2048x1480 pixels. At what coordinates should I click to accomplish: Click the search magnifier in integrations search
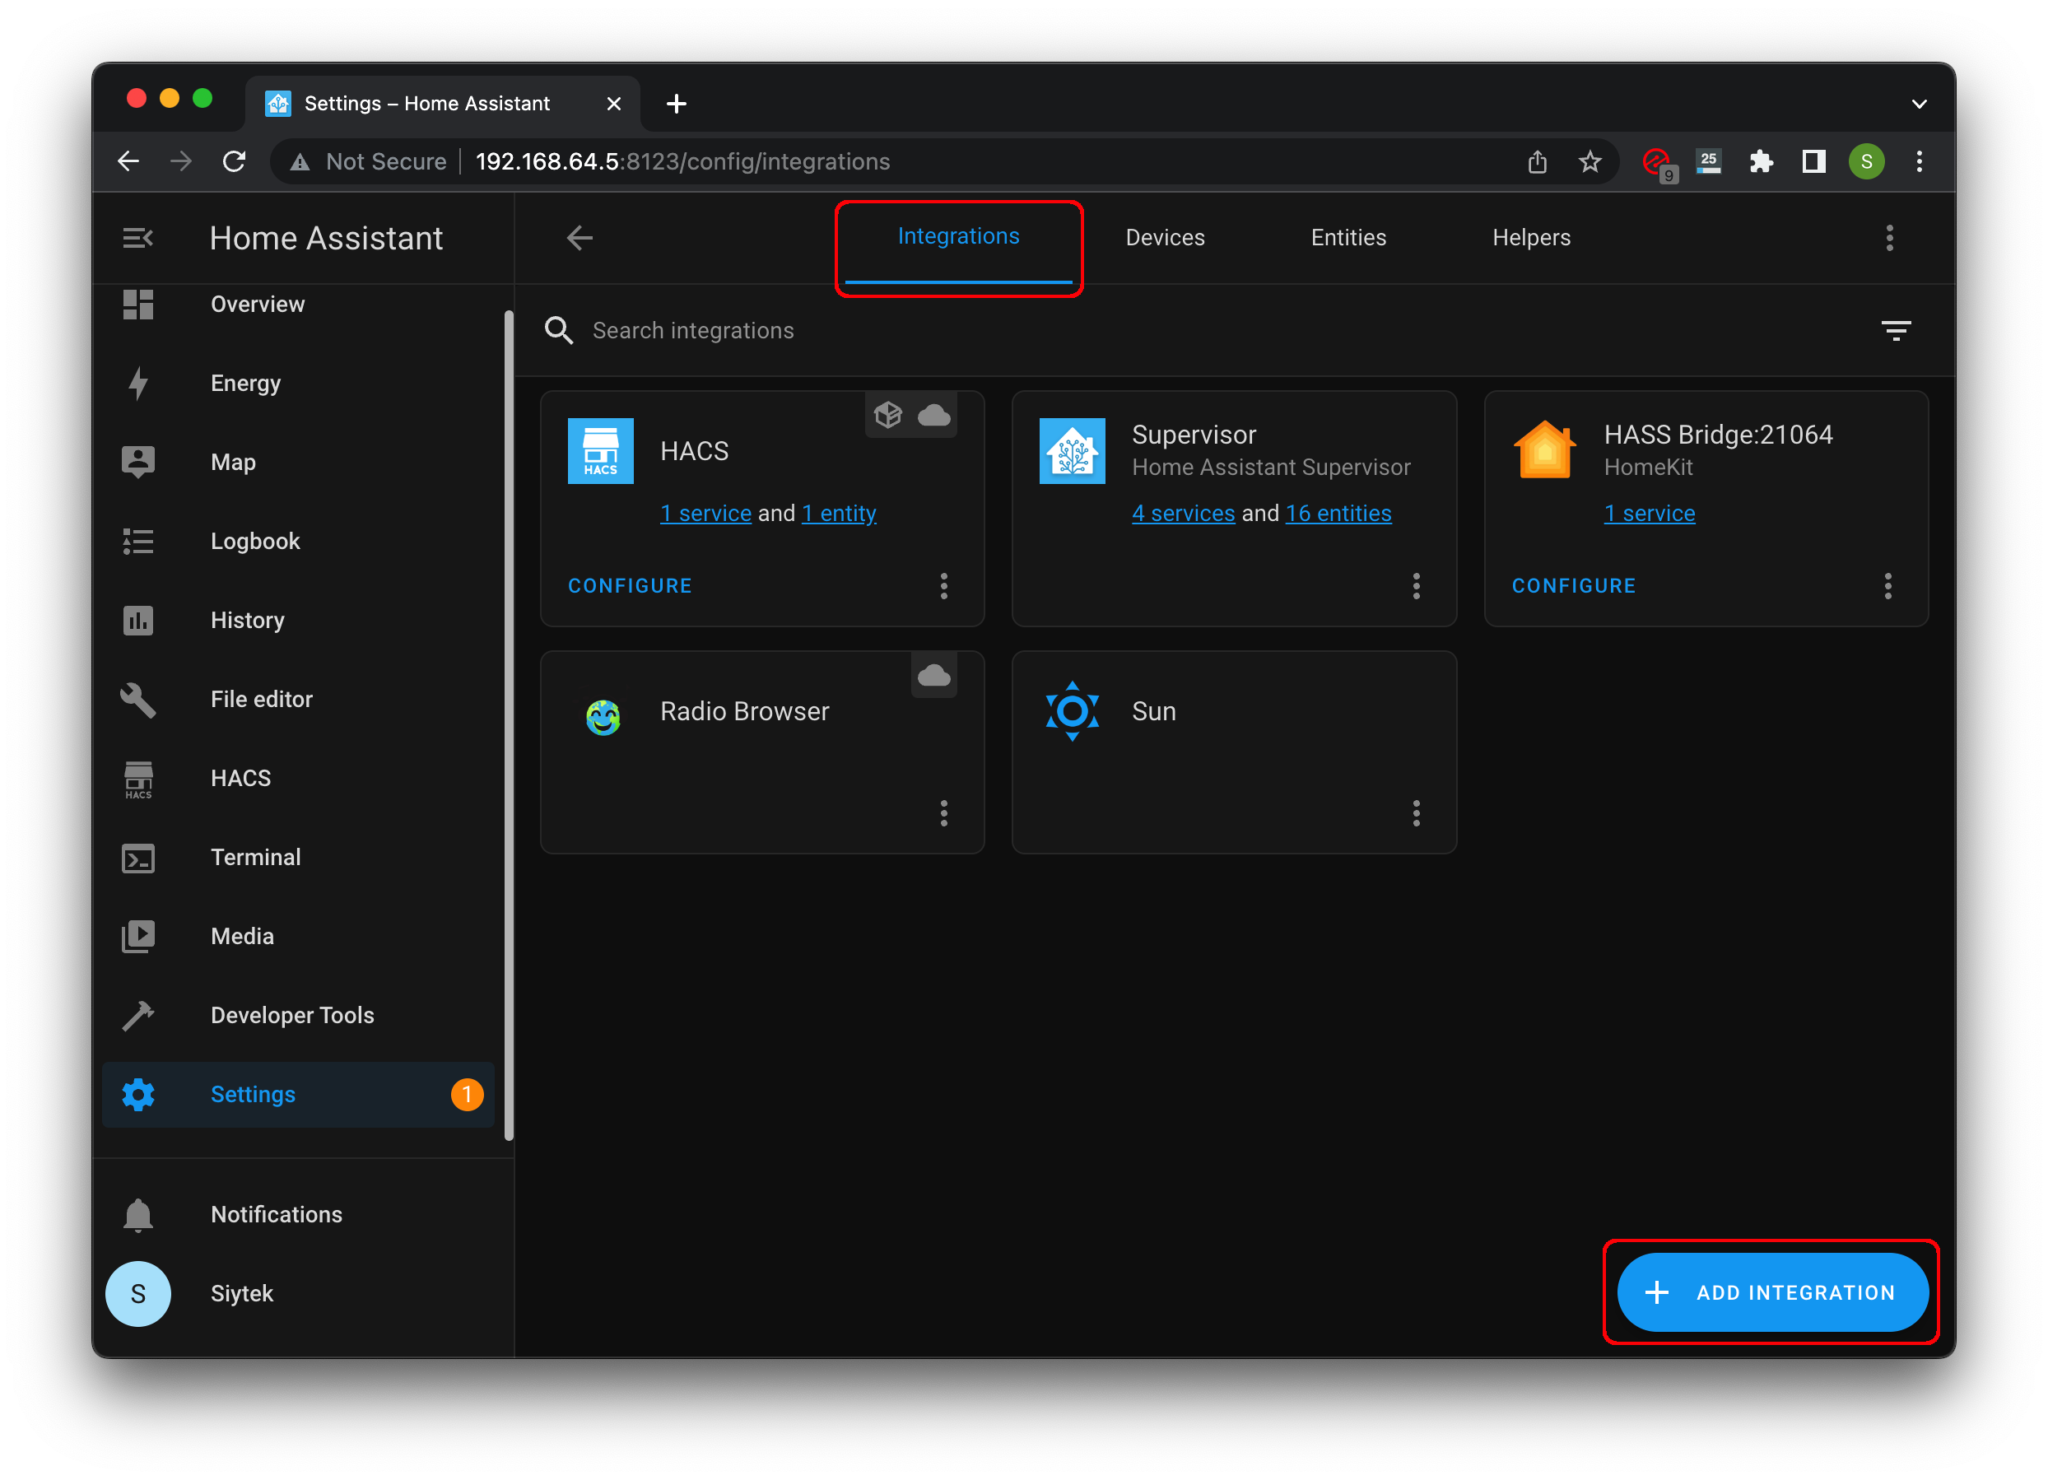click(558, 330)
